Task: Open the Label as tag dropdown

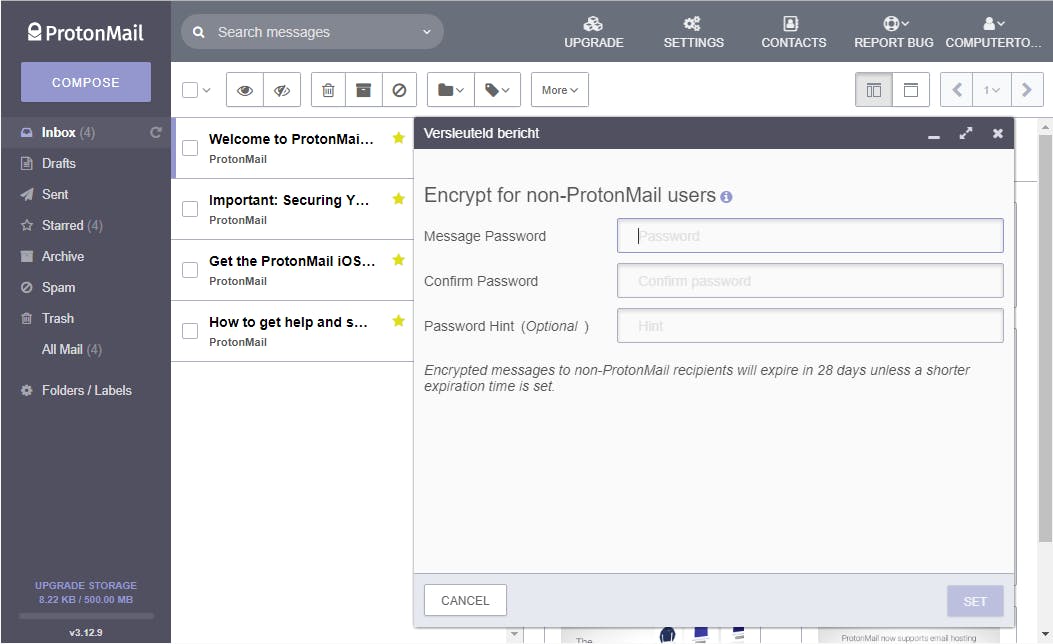Action: tap(498, 90)
